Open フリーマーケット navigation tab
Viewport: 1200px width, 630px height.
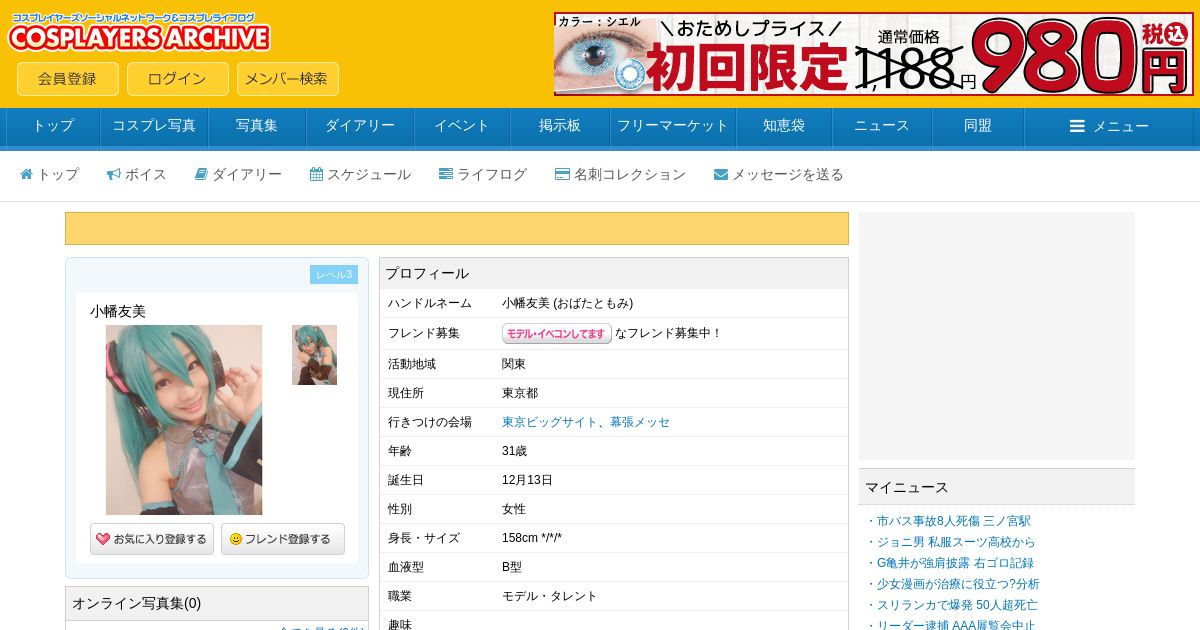pyautogui.click(x=673, y=126)
